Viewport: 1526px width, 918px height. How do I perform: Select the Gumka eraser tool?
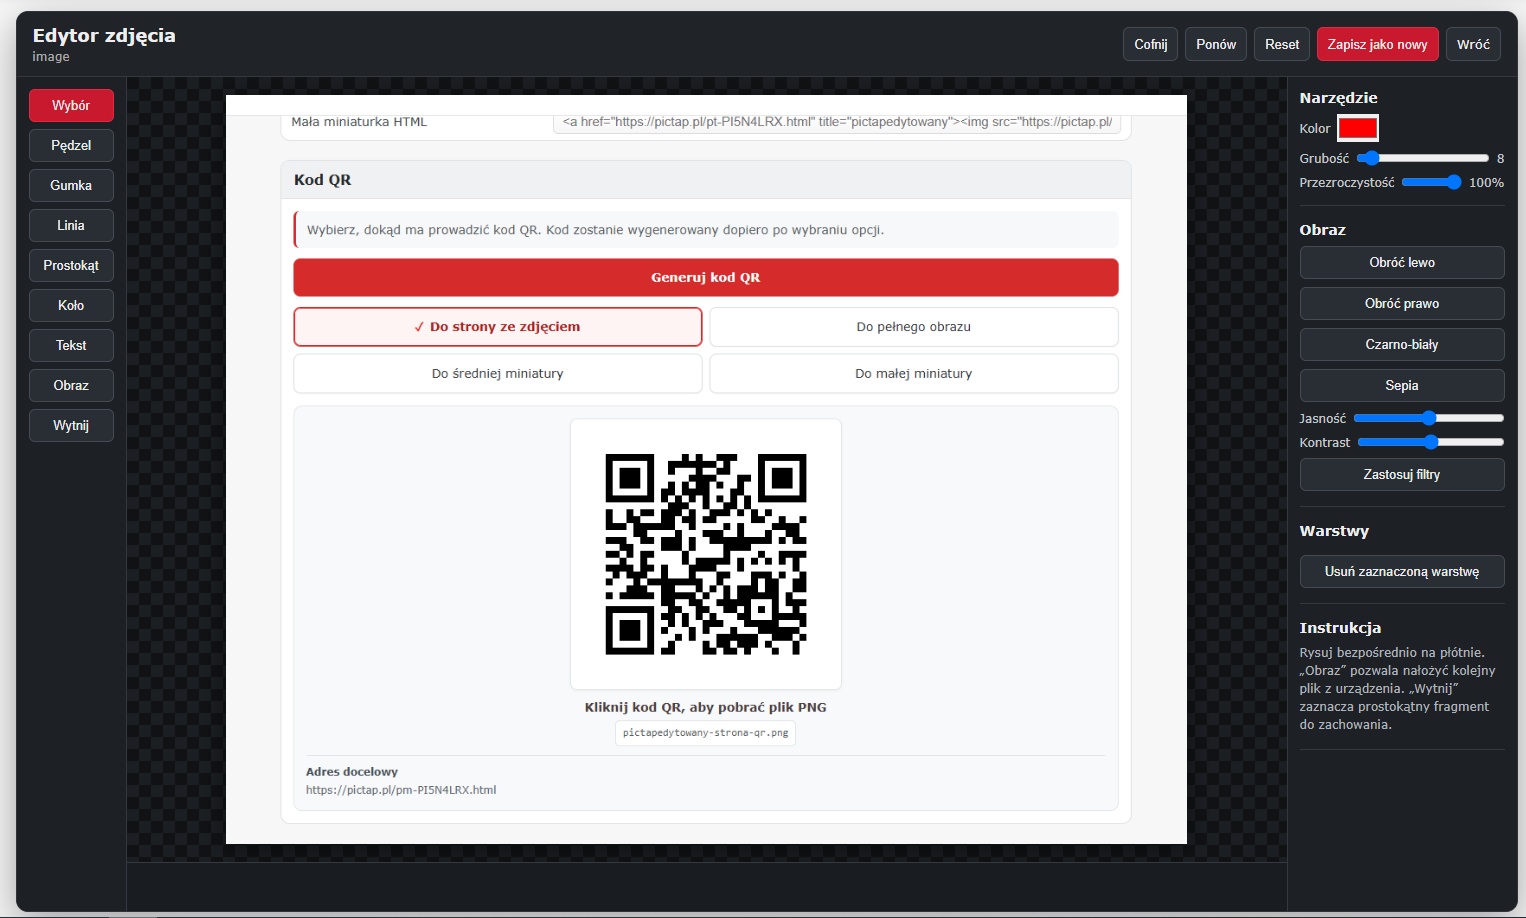click(71, 185)
